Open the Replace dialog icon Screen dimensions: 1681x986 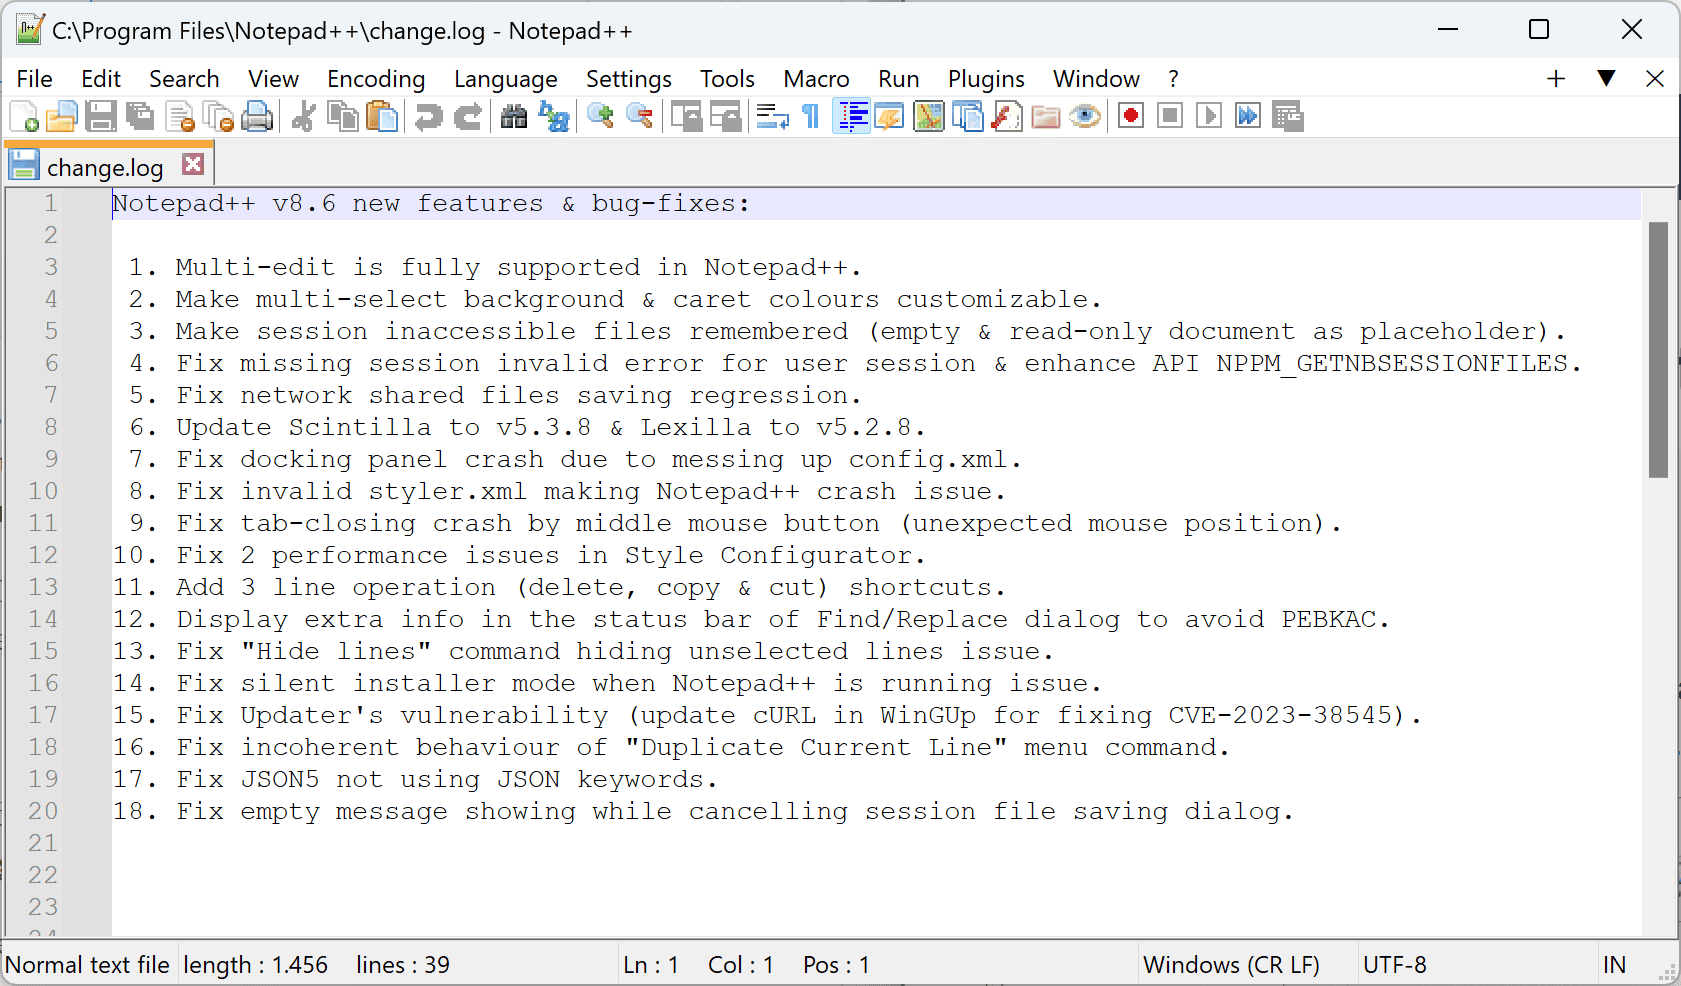pos(553,117)
